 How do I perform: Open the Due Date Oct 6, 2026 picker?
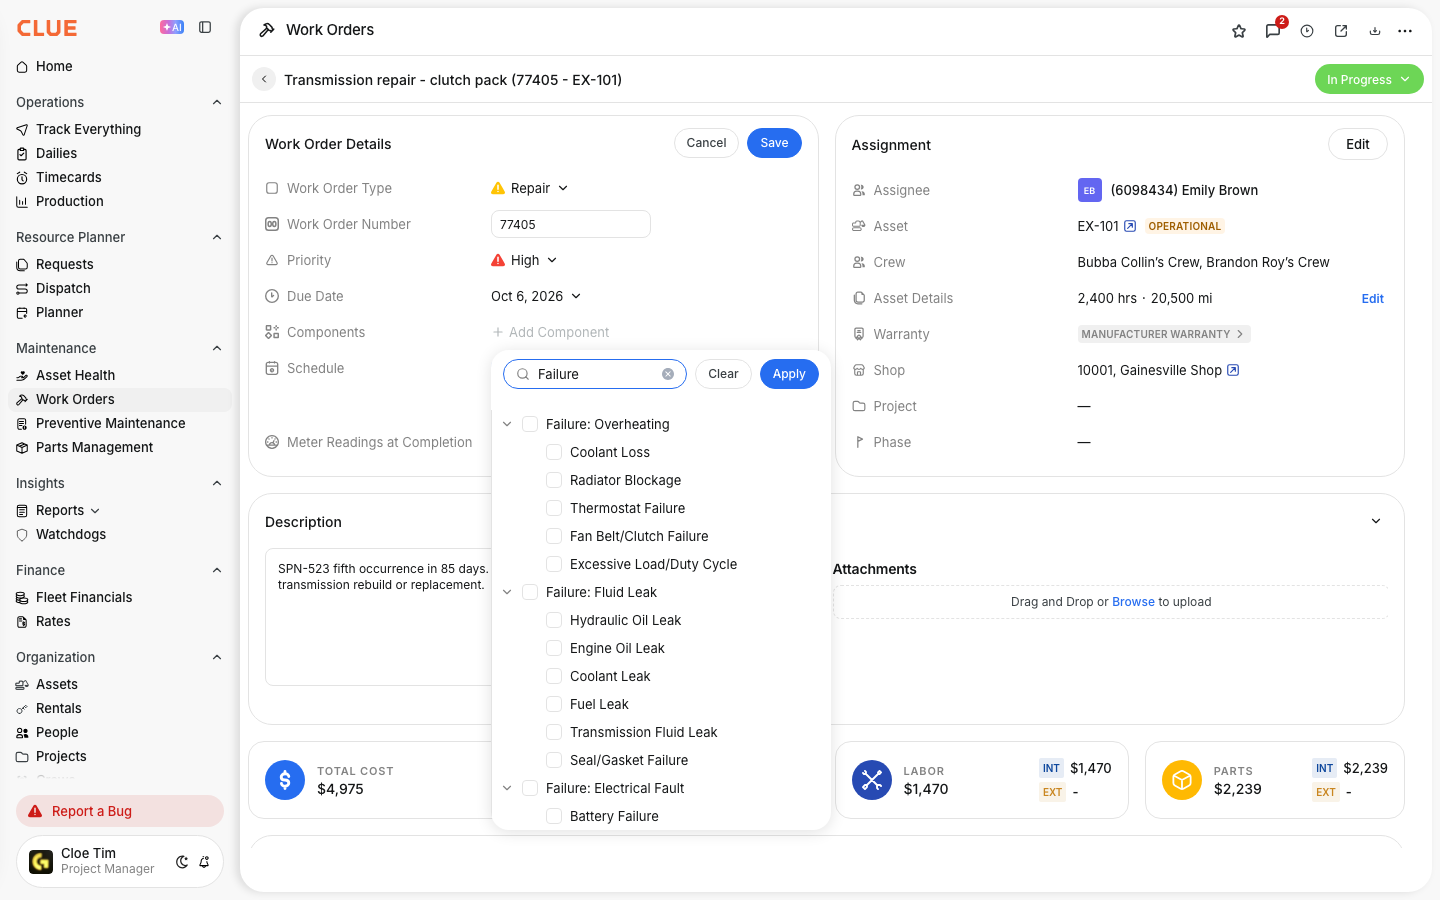[536, 296]
